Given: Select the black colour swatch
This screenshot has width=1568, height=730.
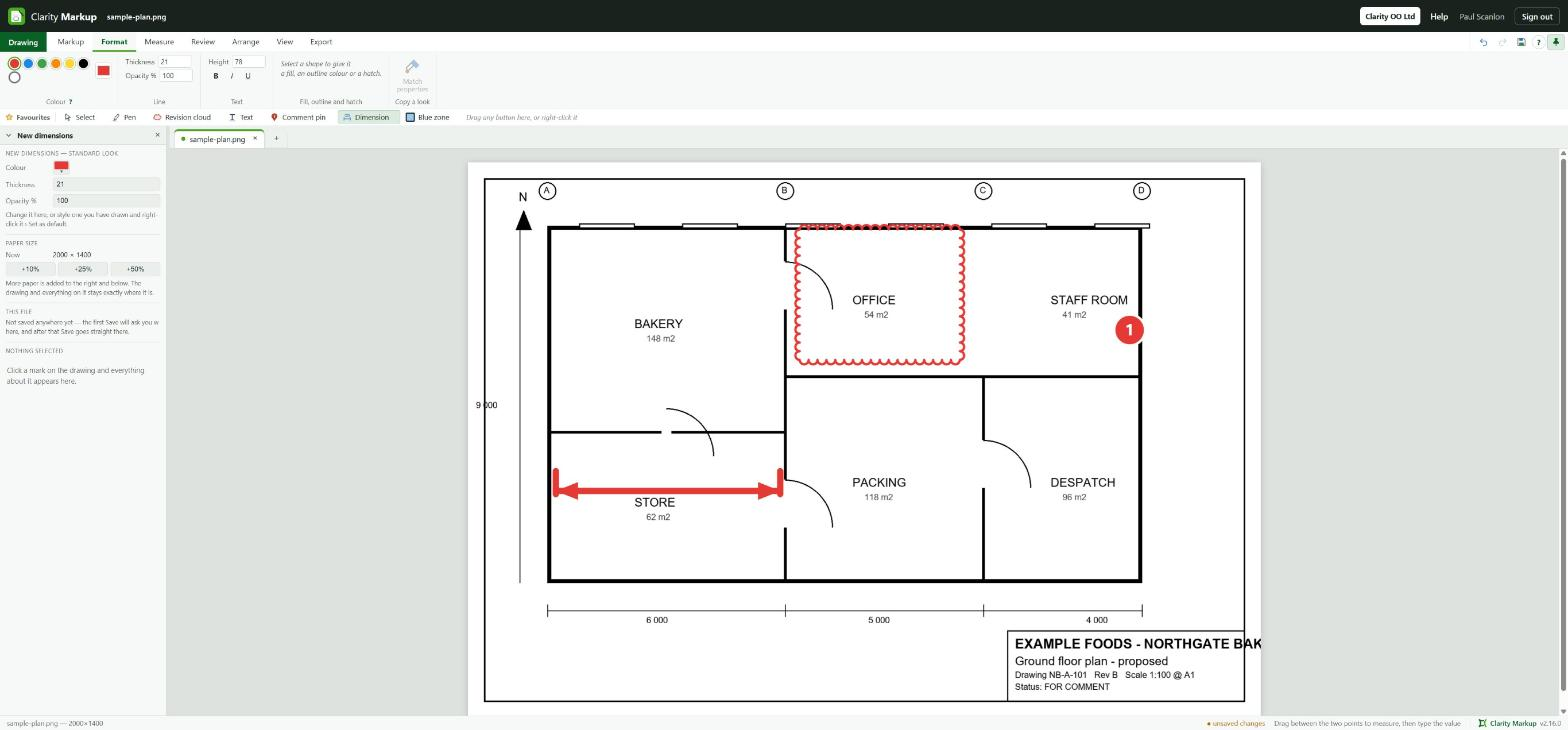Looking at the screenshot, I should point(84,64).
